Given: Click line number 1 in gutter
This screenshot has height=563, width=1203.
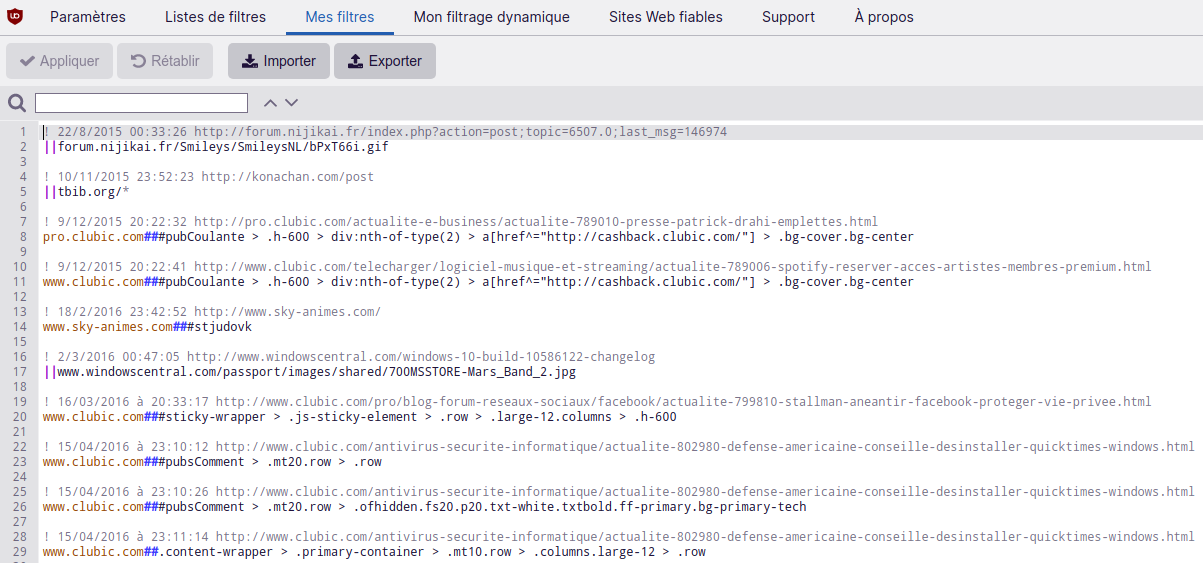Looking at the screenshot, I should [x=21, y=132].
